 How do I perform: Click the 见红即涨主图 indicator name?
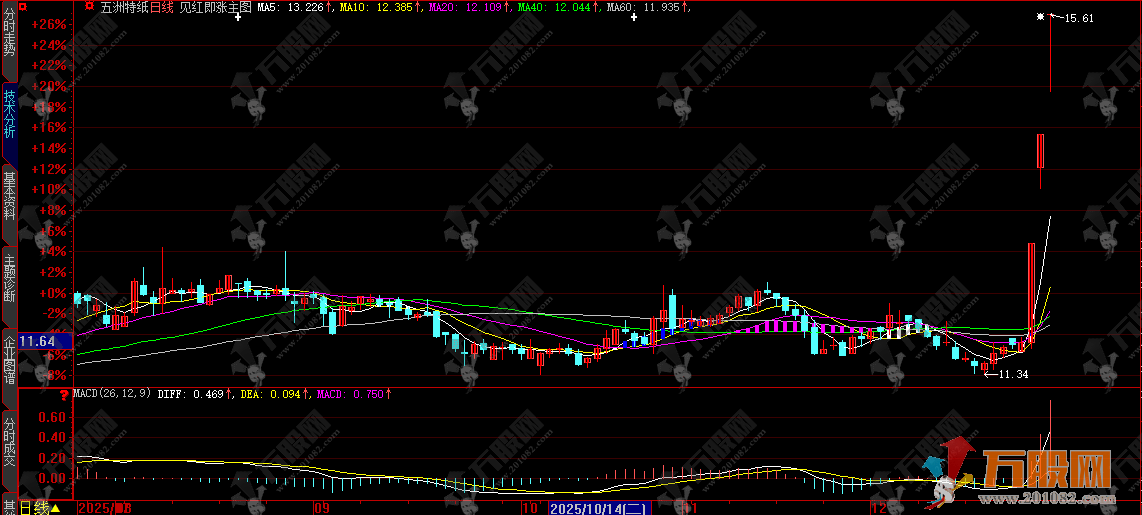(214, 7)
